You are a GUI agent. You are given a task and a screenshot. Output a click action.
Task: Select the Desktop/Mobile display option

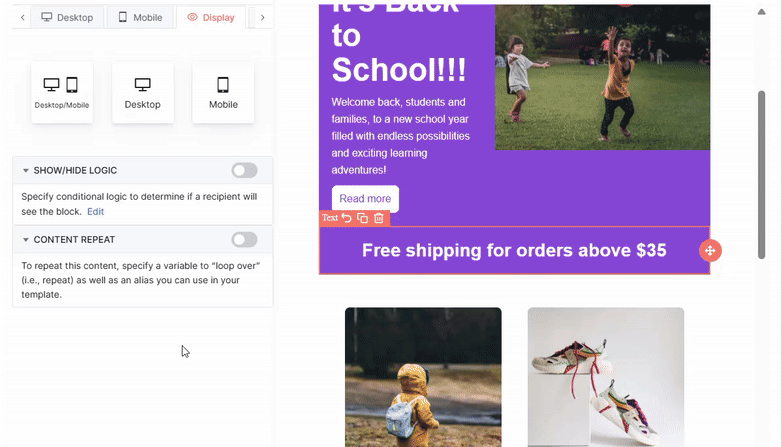click(62, 93)
